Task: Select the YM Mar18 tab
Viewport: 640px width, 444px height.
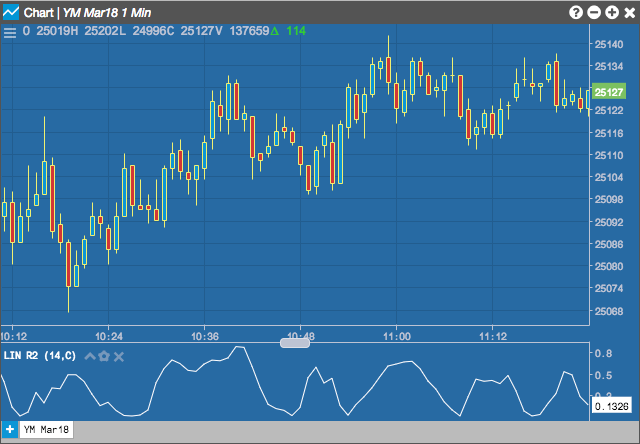Action: coord(46,429)
